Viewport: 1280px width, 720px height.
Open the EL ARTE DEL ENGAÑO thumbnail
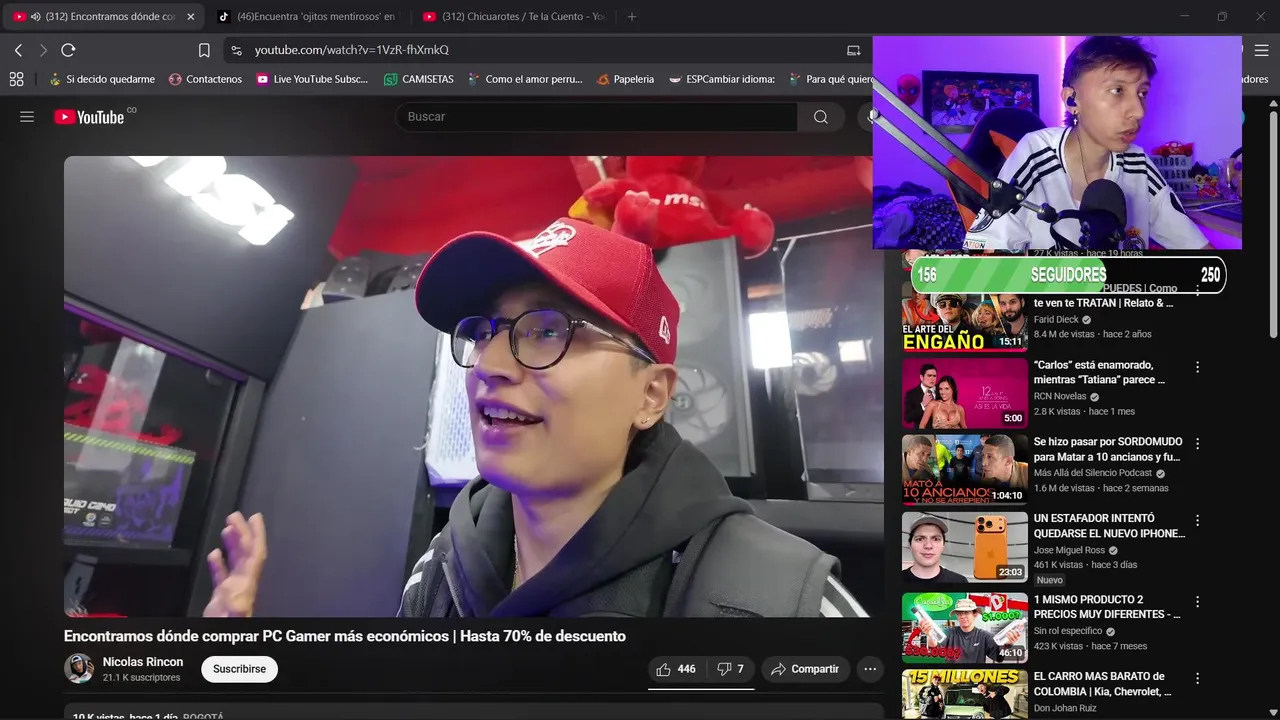coord(965,316)
